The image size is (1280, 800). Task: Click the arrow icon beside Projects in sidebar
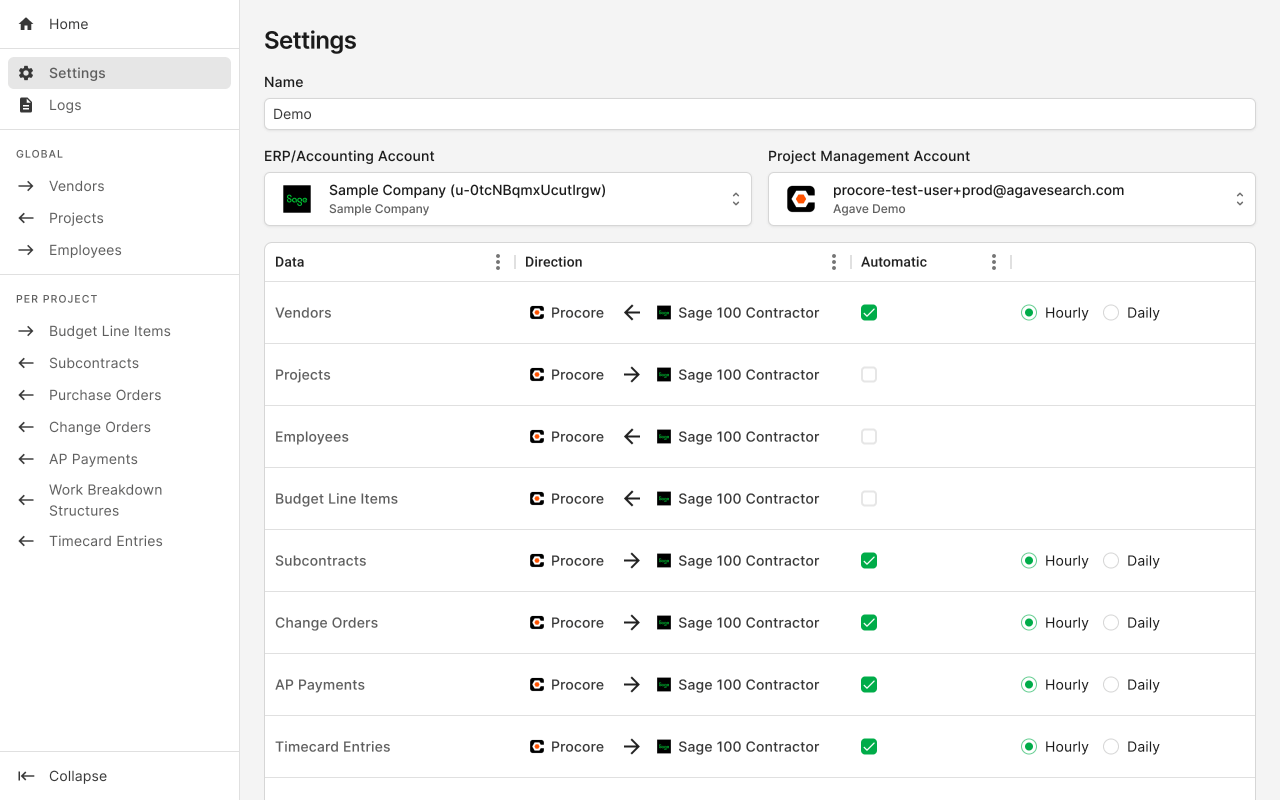(x=26, y=218)
